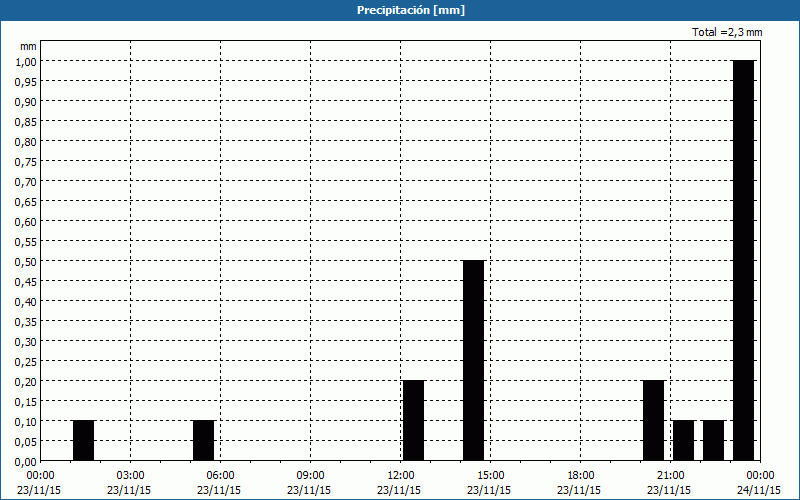Select the 0,05 y-axis label

tap(26, 441)
